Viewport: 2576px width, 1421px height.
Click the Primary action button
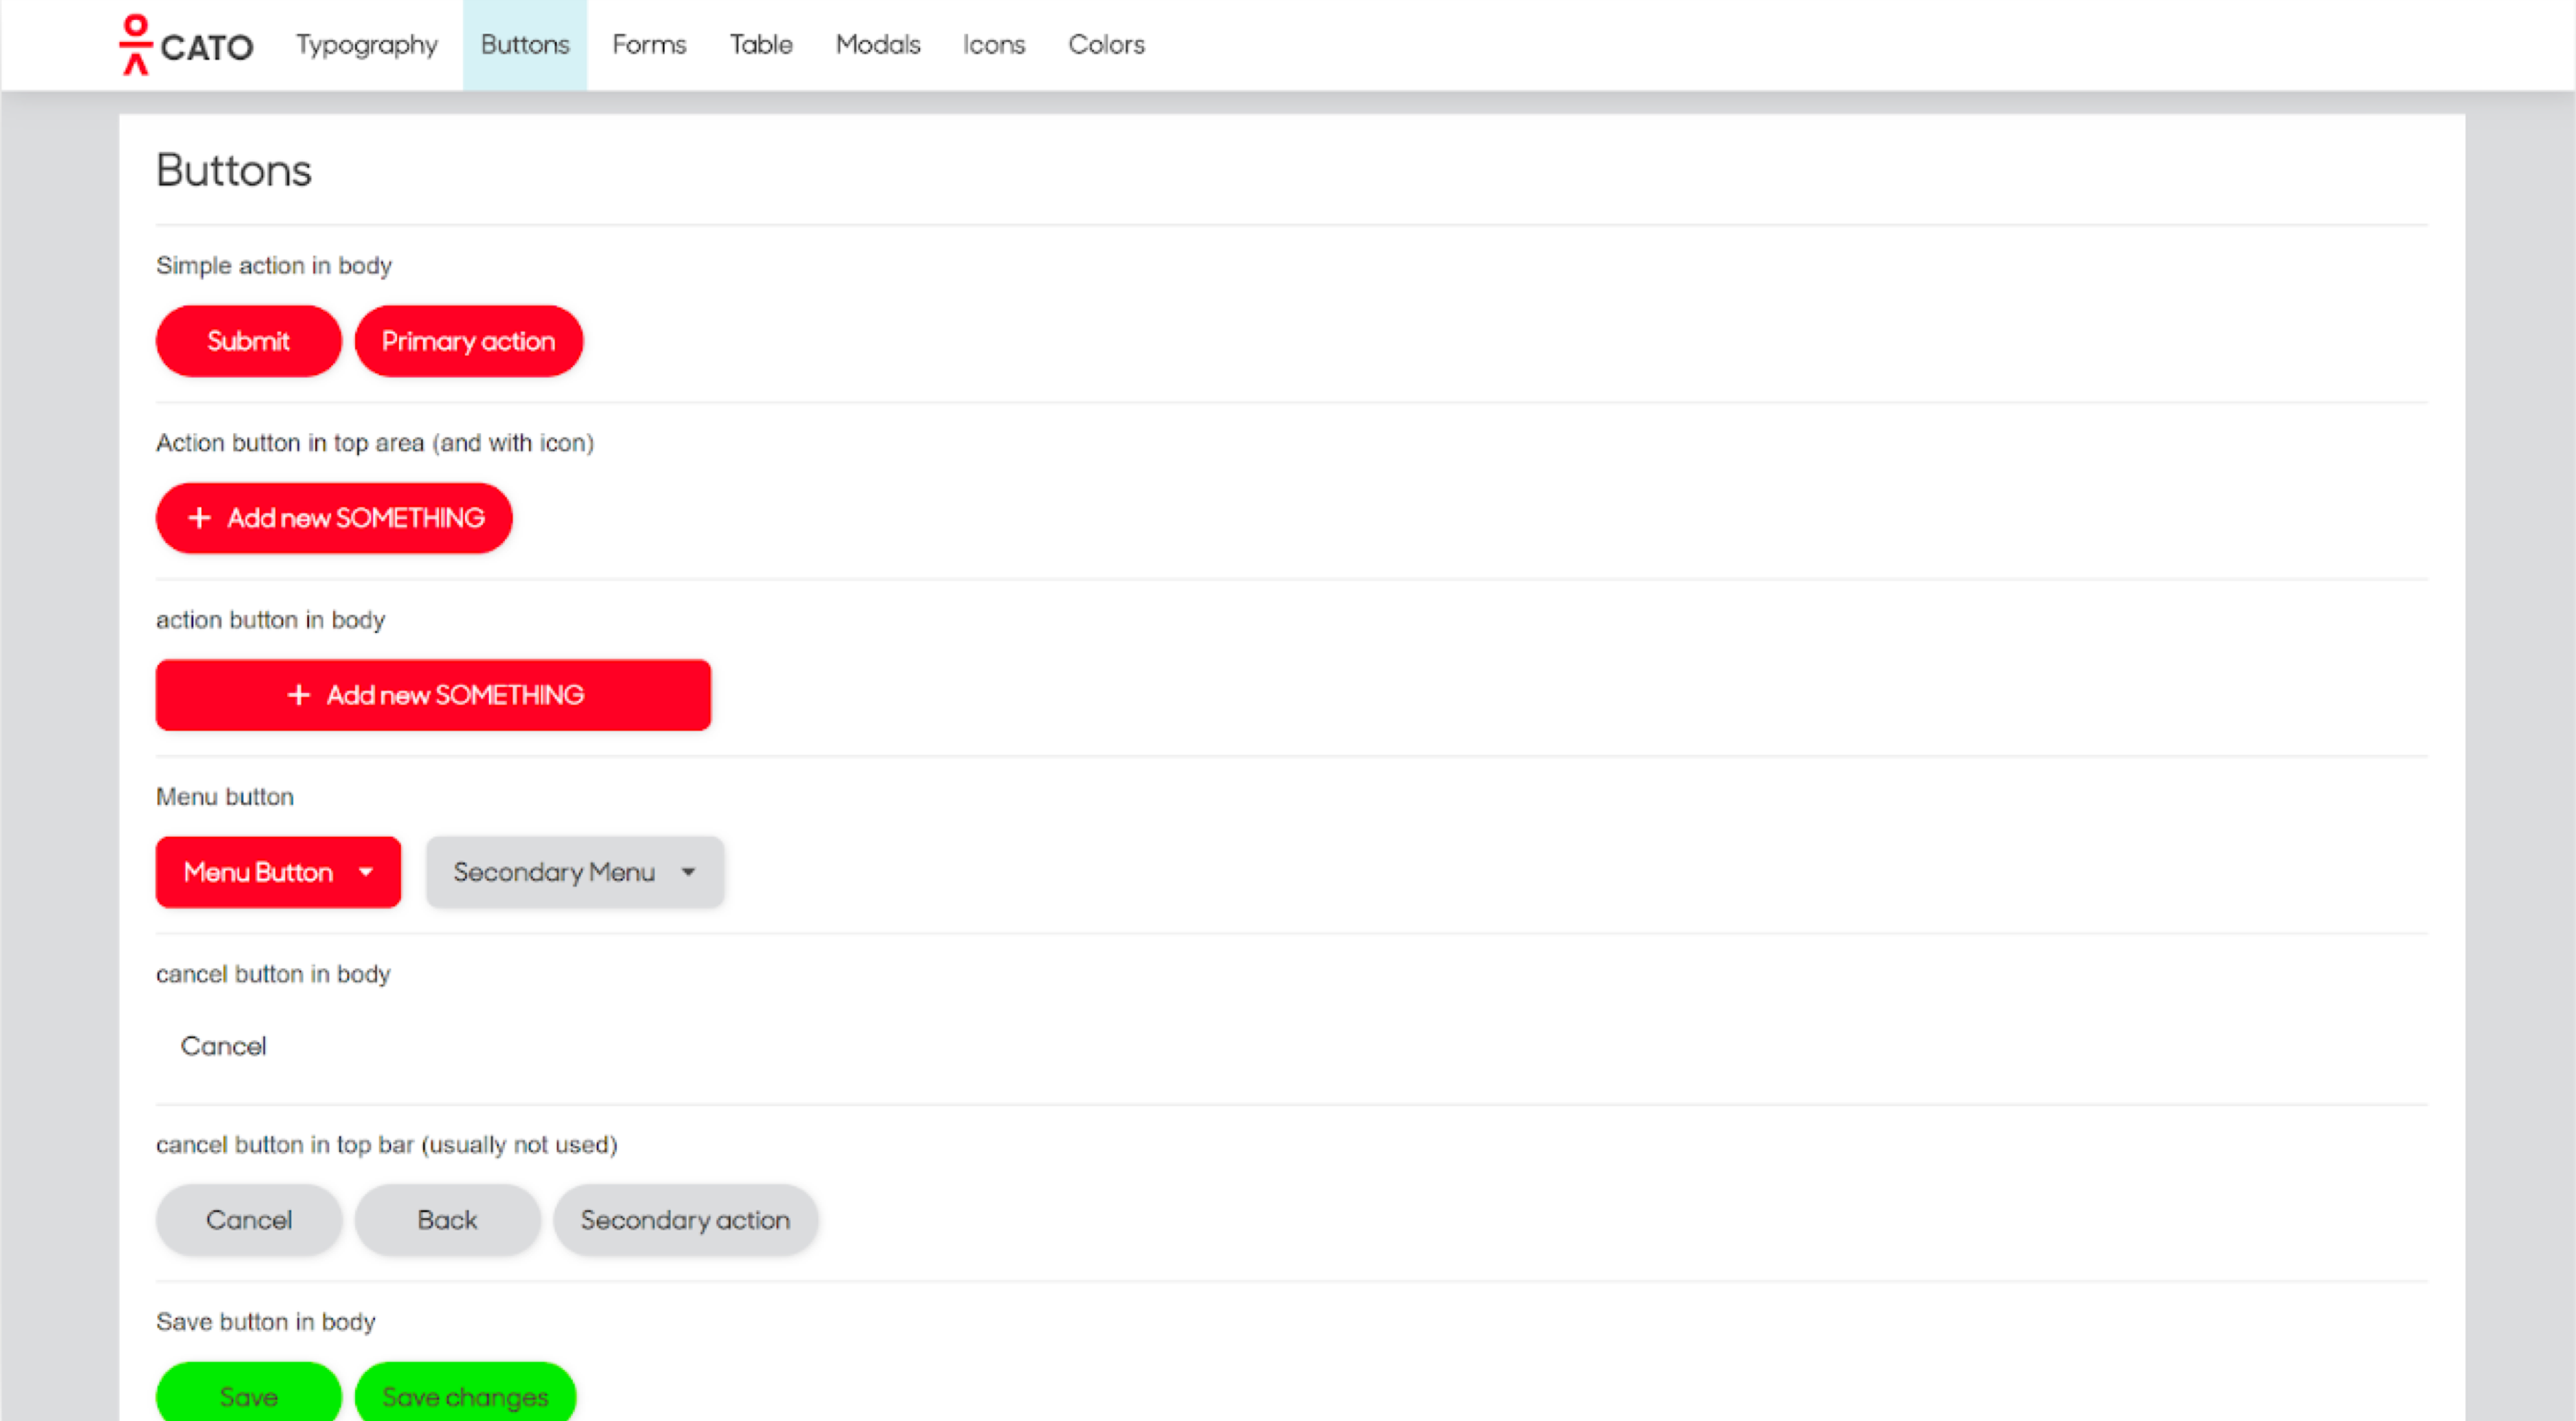pyautogui.click(x=468, y=341)
